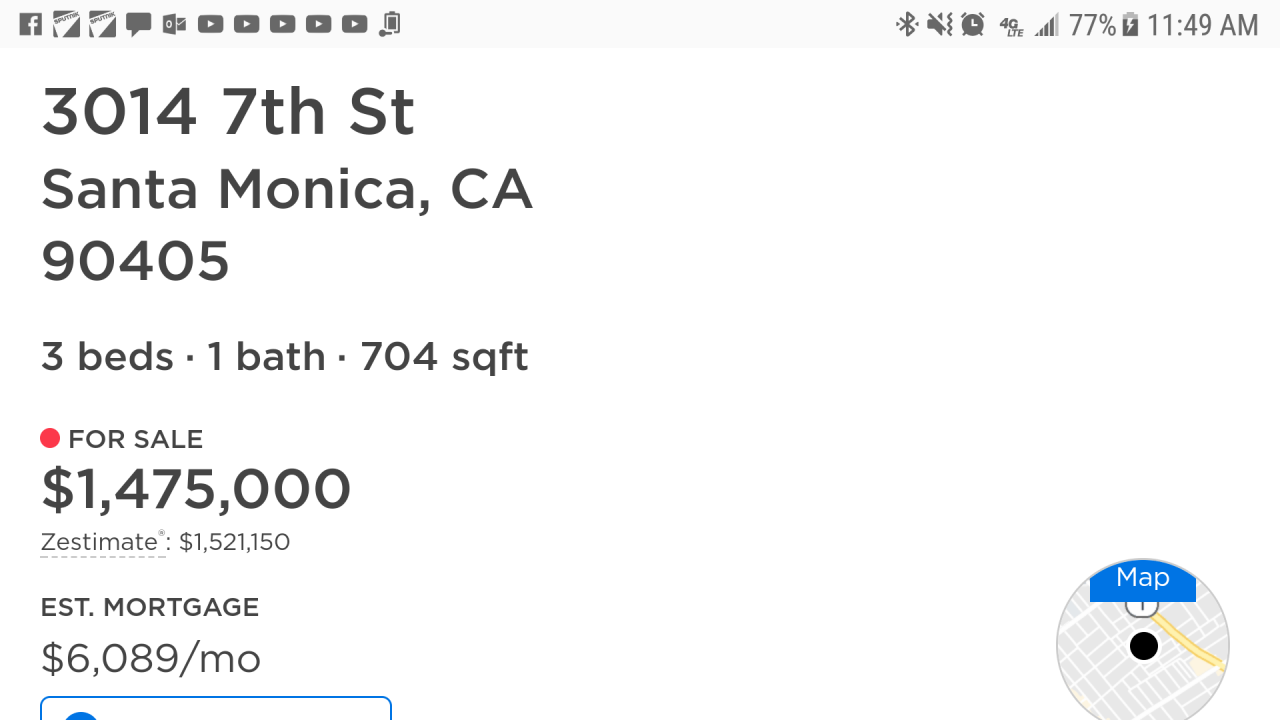Tap the battery transfer notification icon
This screenshot has height=720, width=1280.
tap(390, 24)
